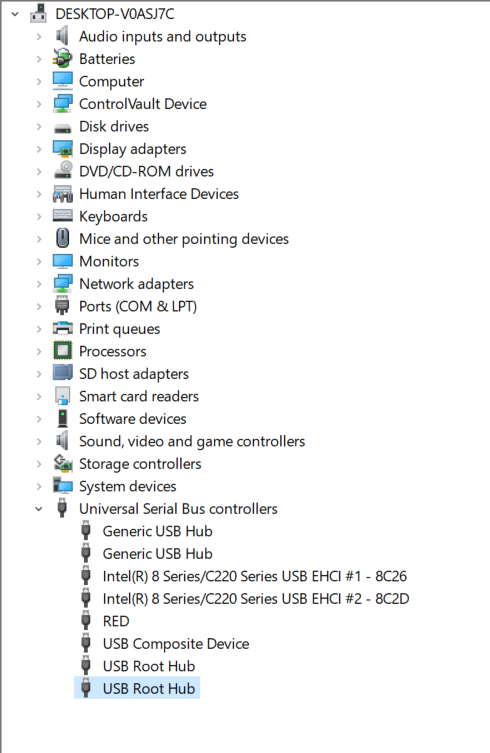490x753 pixels.
Task: Select the RED device entry
Action: [x=116, y=621]
